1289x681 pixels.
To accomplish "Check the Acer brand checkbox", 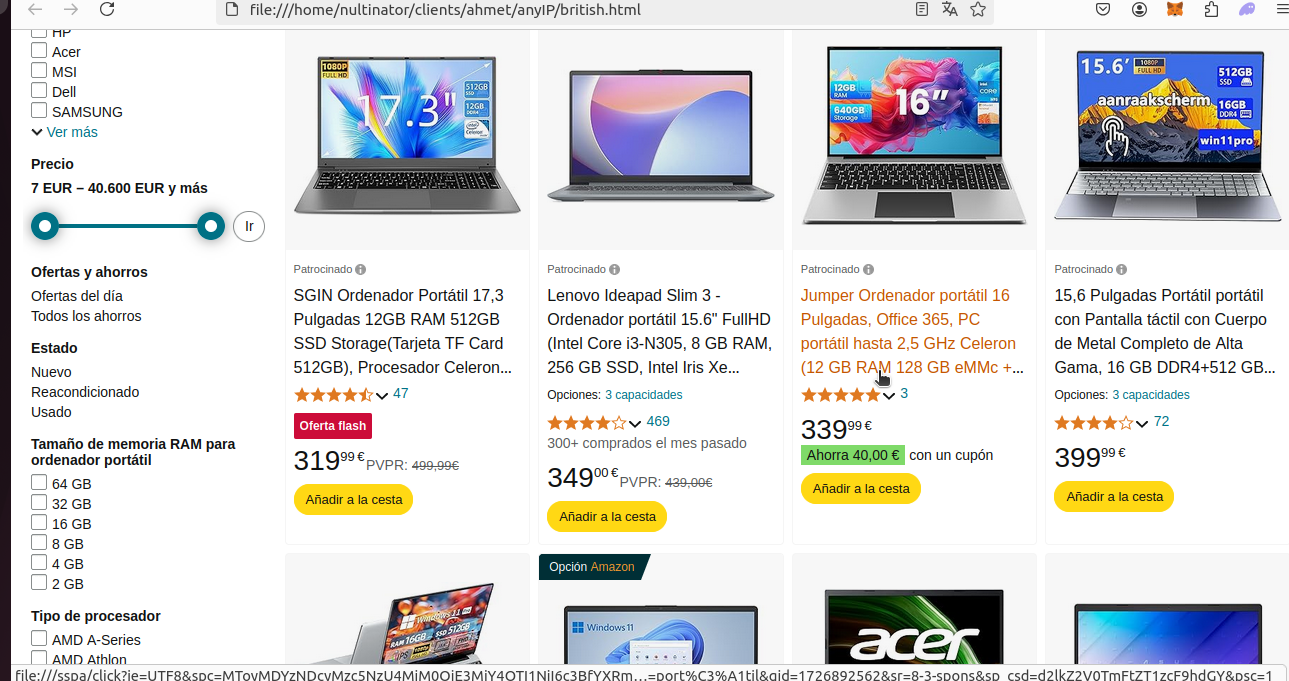I will (39, 51).
